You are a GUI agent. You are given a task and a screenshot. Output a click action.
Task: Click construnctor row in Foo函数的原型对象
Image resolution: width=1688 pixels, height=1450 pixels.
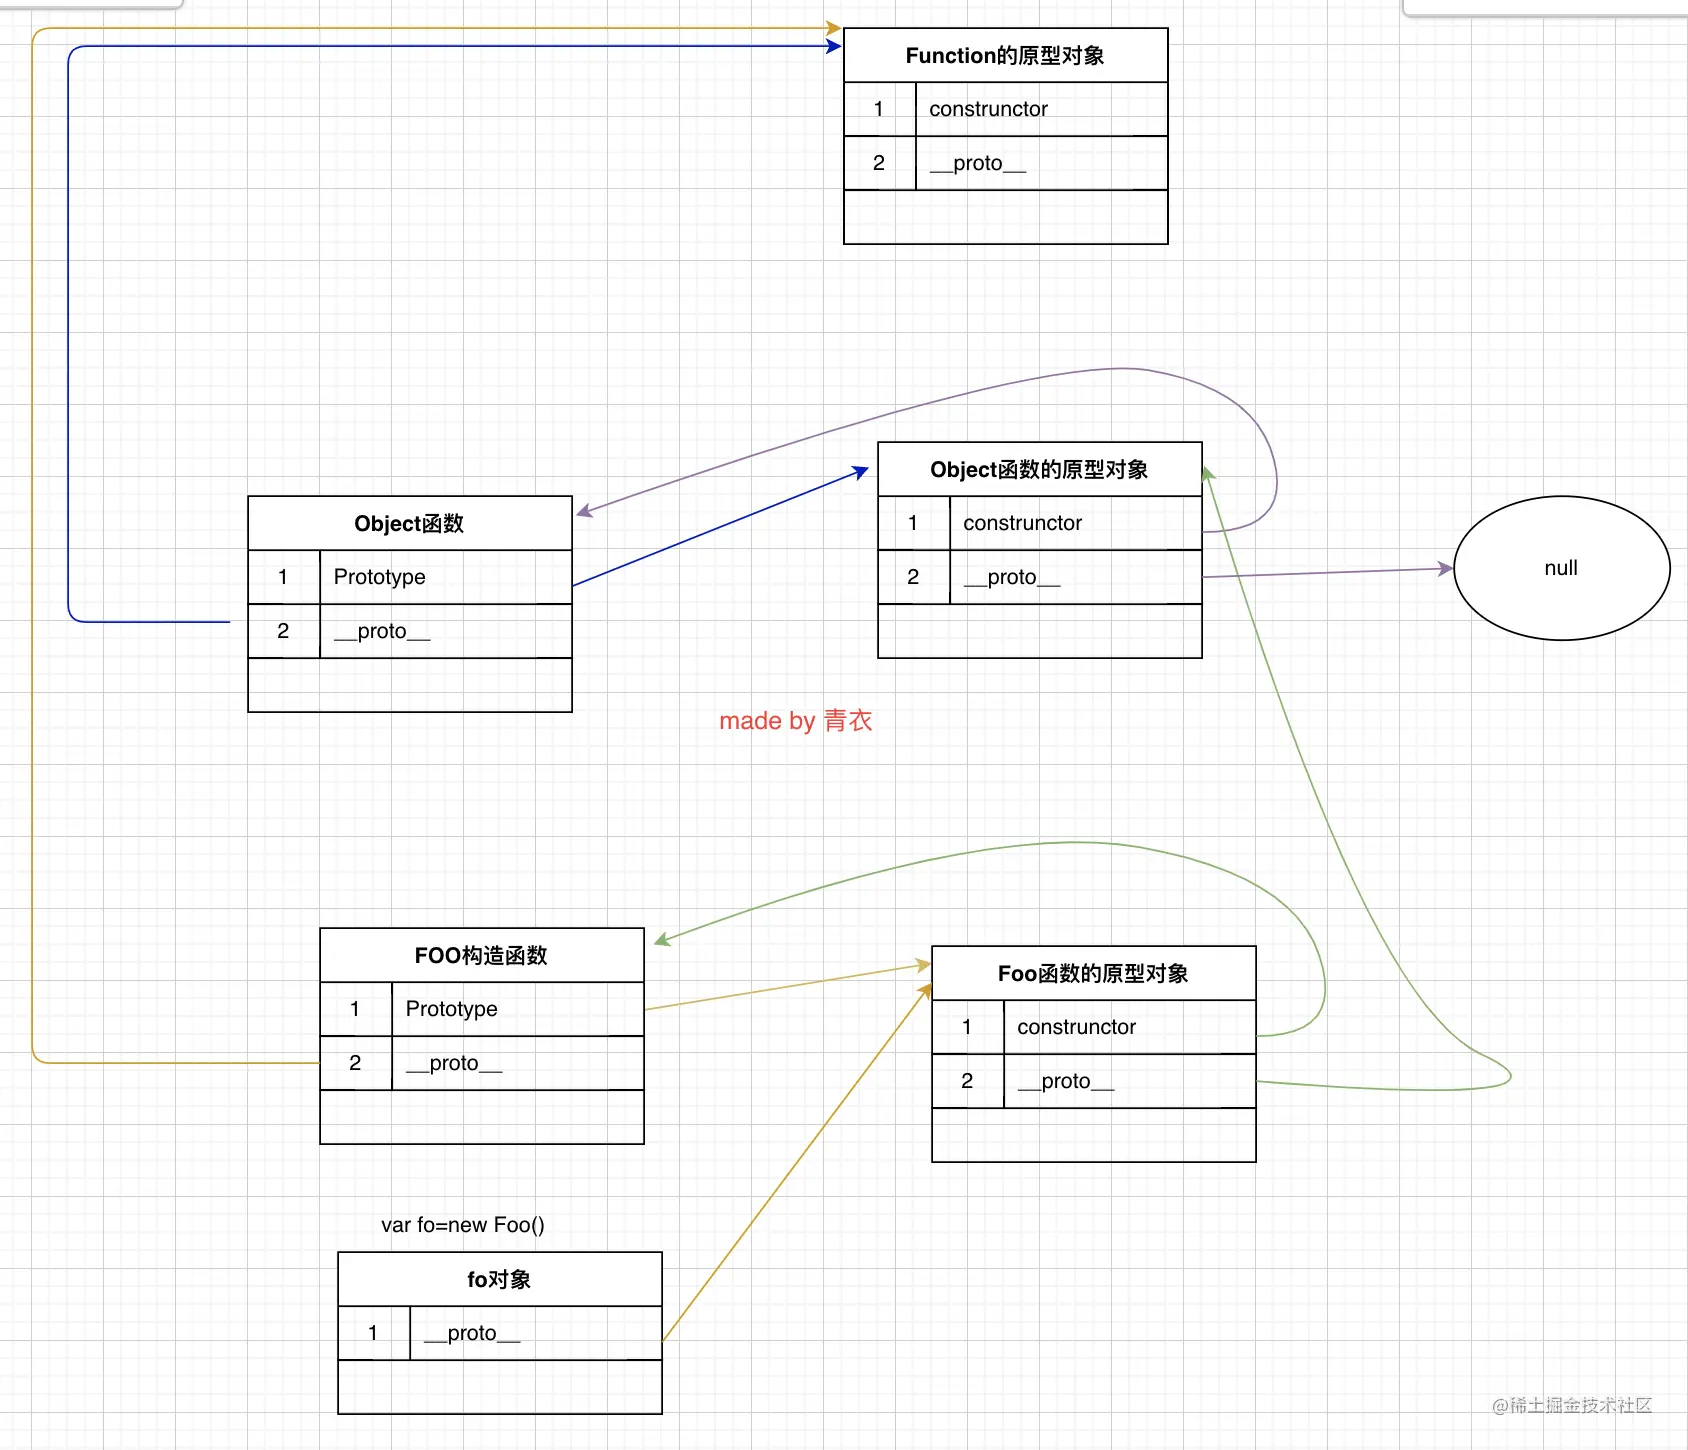pos(1093,1027)
